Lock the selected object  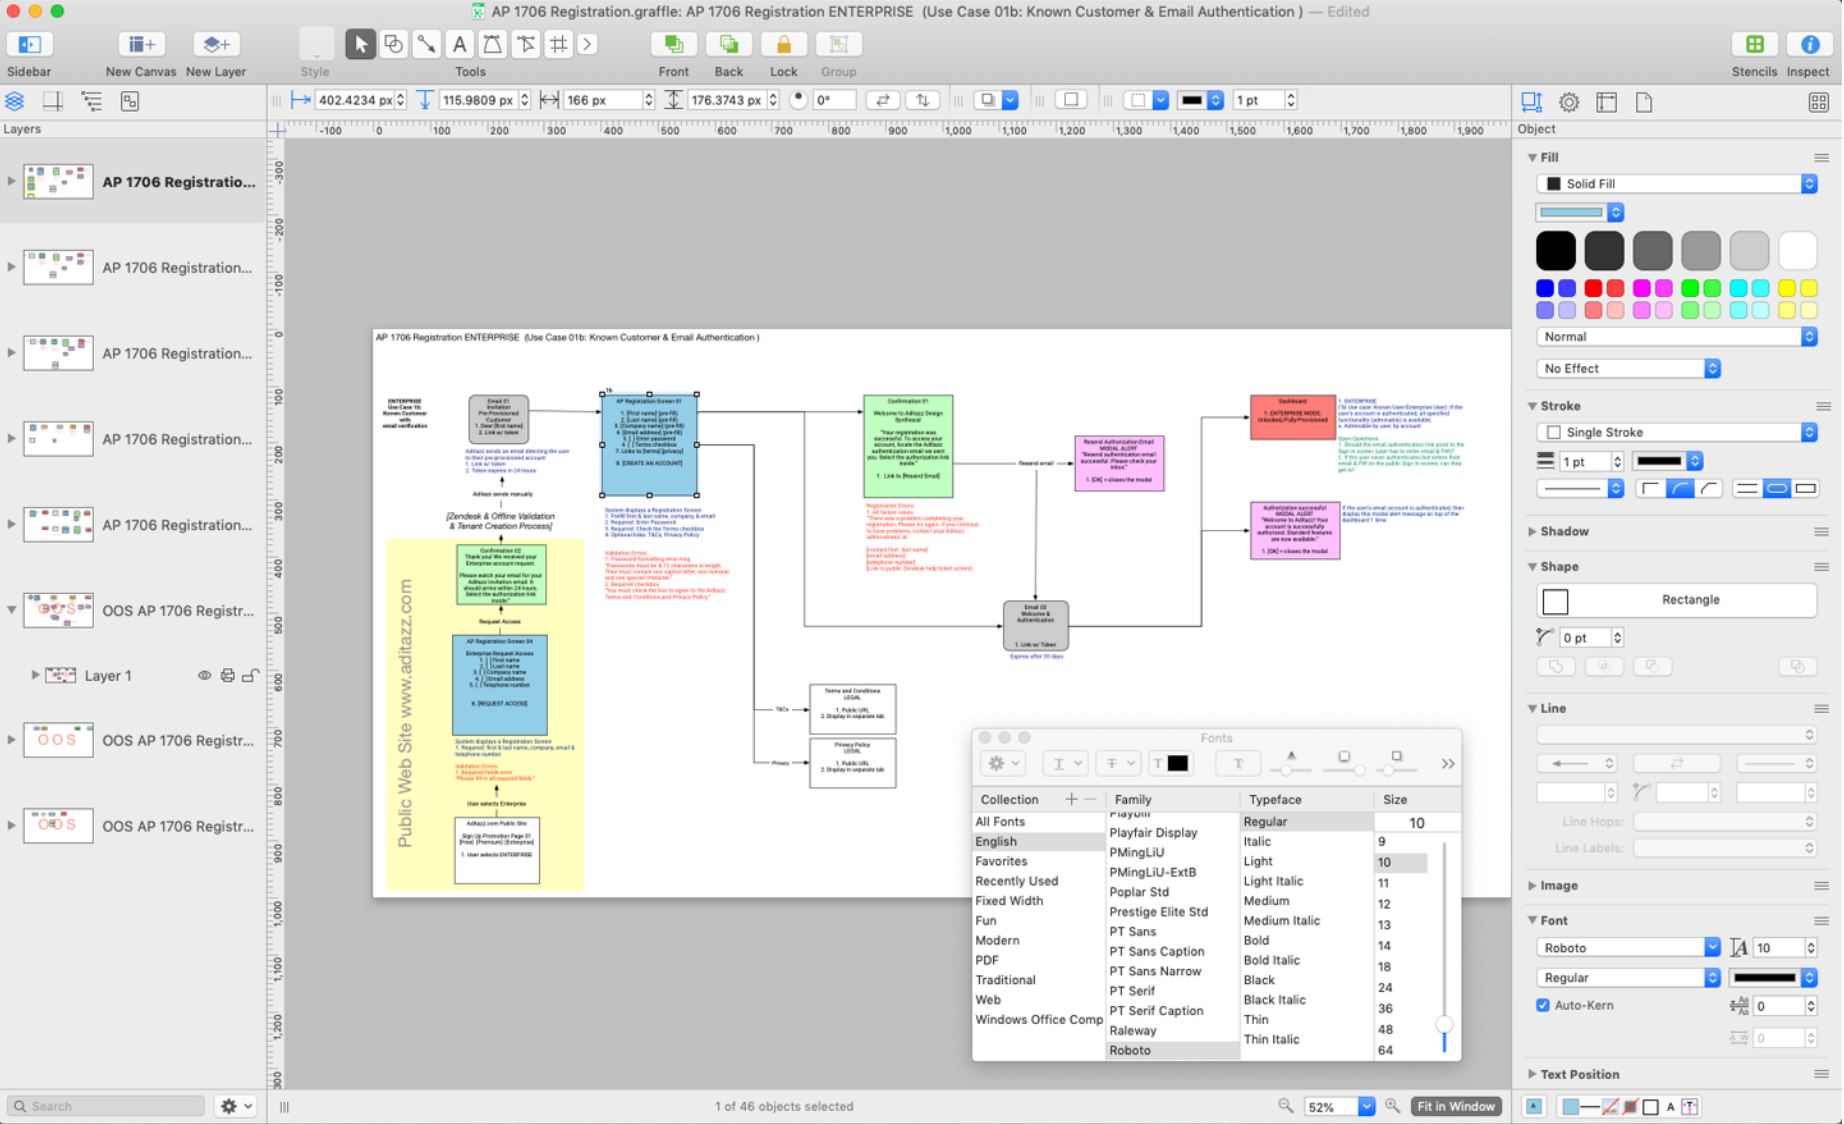pos(783,45)
